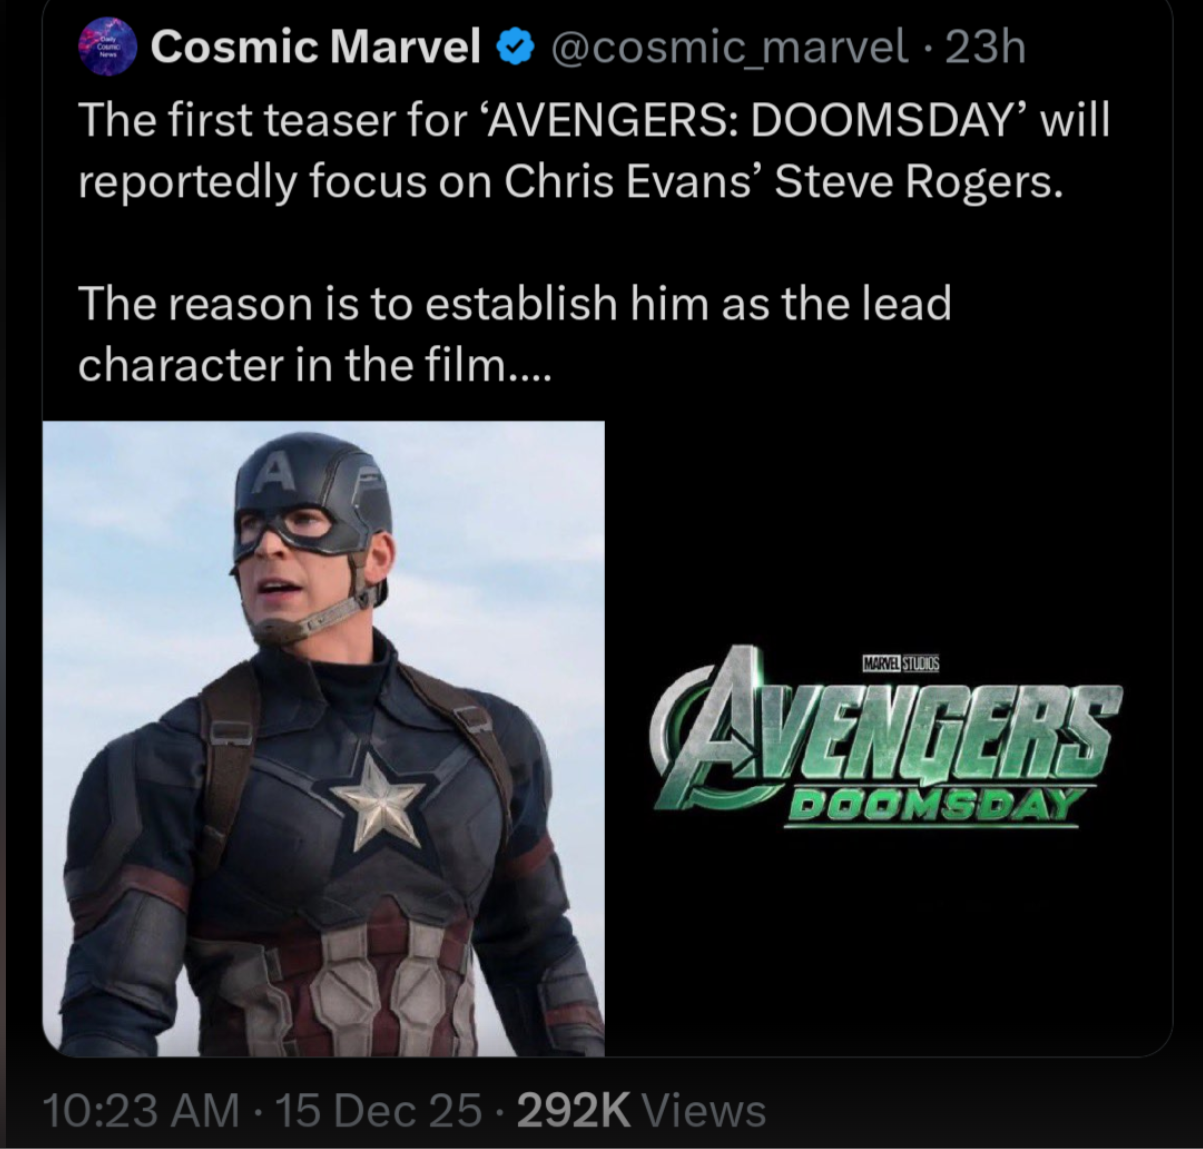Open the Cosmic Marvel display name
The height and width of the screenshot is (1149, 1203).
click(316, 47)
